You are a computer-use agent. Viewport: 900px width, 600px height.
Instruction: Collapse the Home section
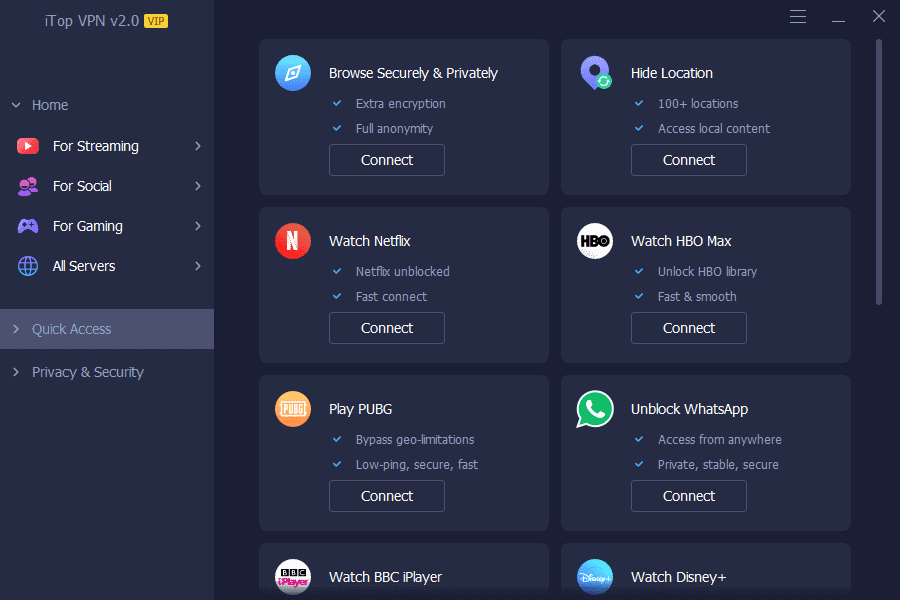tap(15, 105)
